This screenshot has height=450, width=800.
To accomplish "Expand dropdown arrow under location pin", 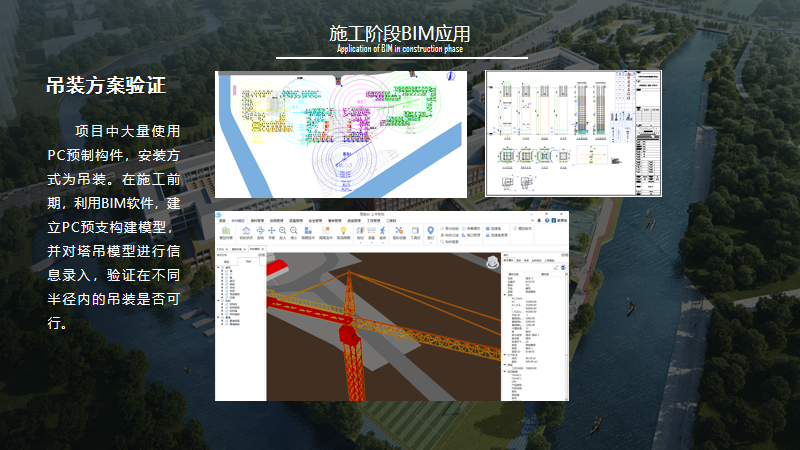I will [430, 241].
